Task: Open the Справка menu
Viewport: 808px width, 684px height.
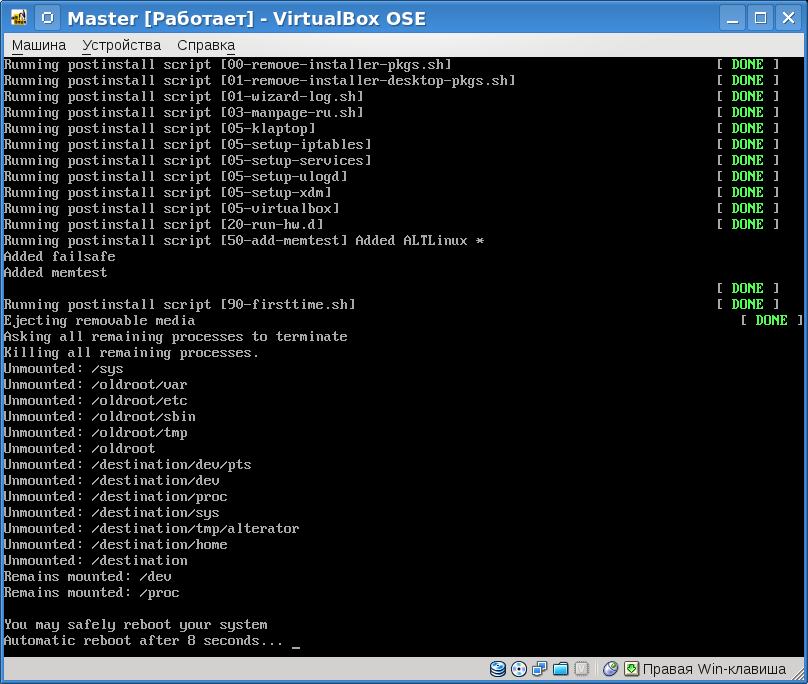Action: (x=205, y=45)
